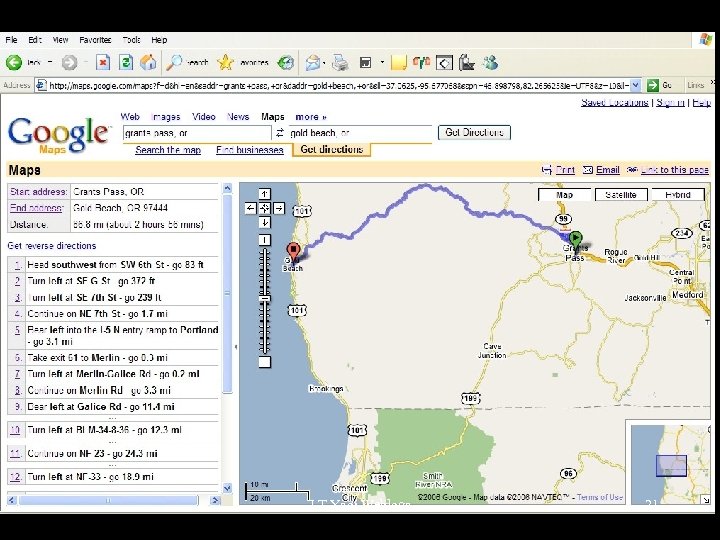Open Favorites star toolbar icon
Image resolution: width=720 pixels, height=540 pixels.
click(225, 62)
